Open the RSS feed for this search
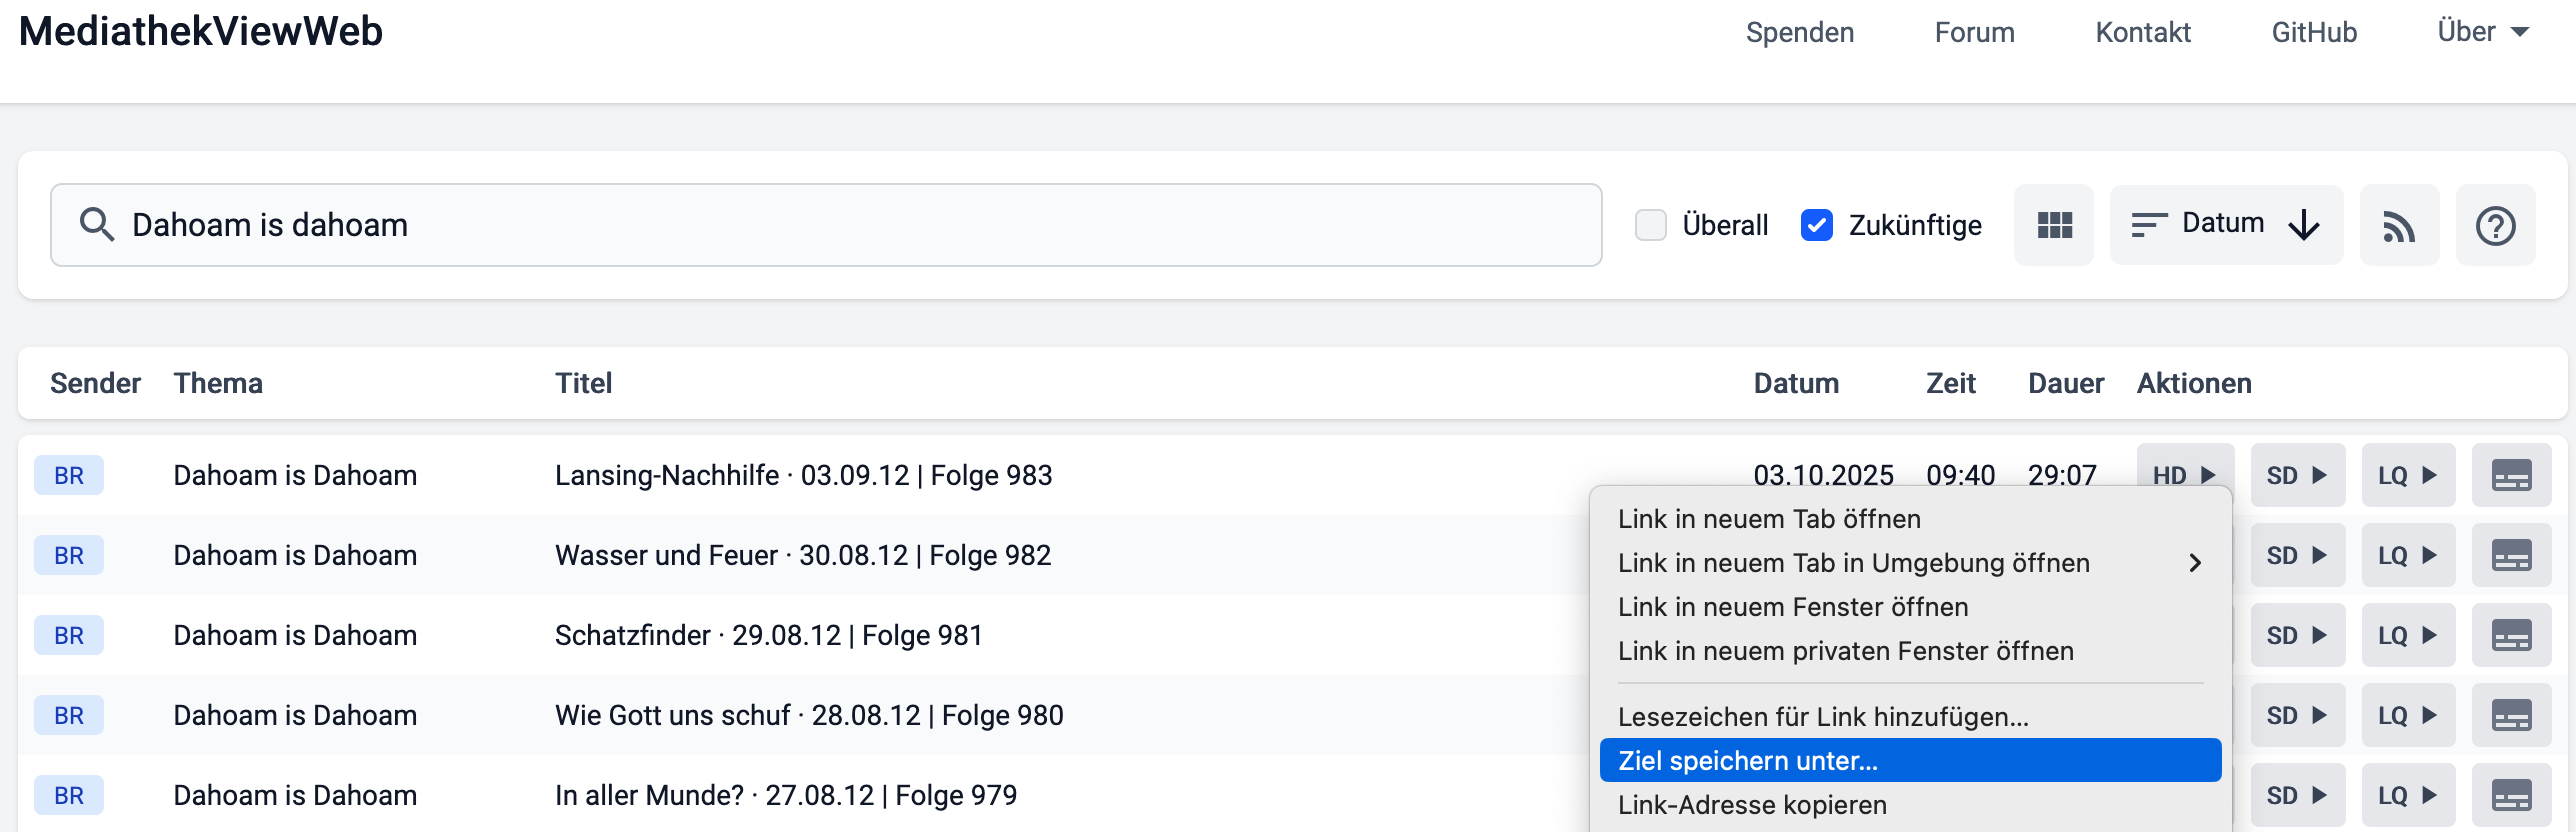 2399,225
